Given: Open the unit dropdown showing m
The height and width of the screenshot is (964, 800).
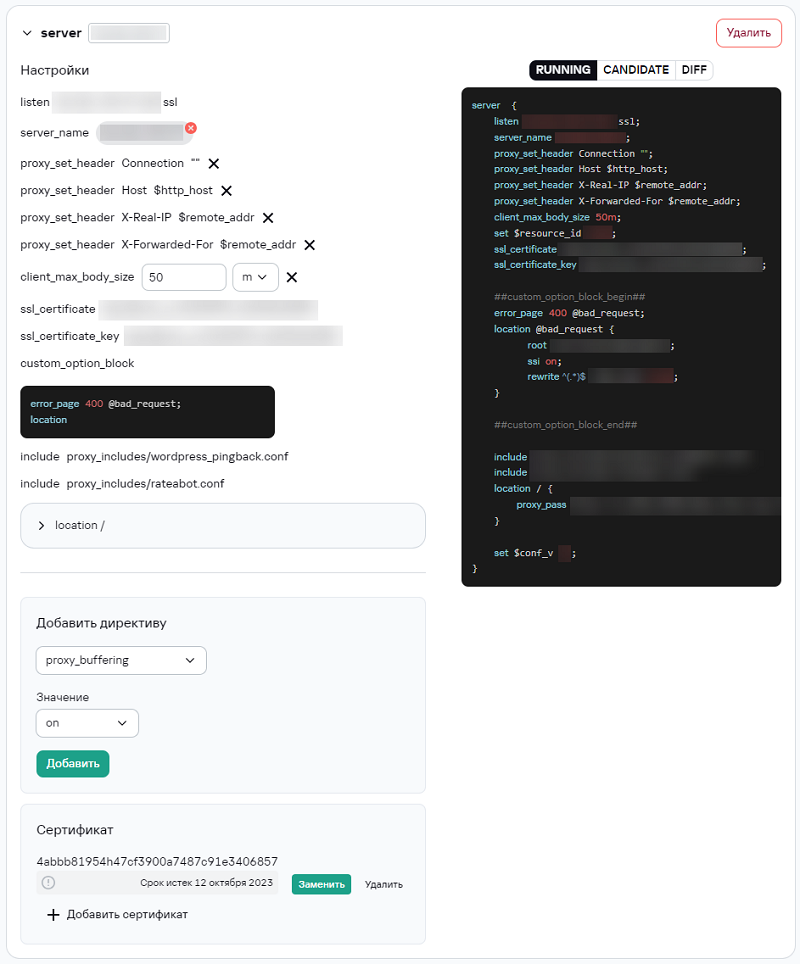Looking at the screenshot, I should click(x=255, y=277).
